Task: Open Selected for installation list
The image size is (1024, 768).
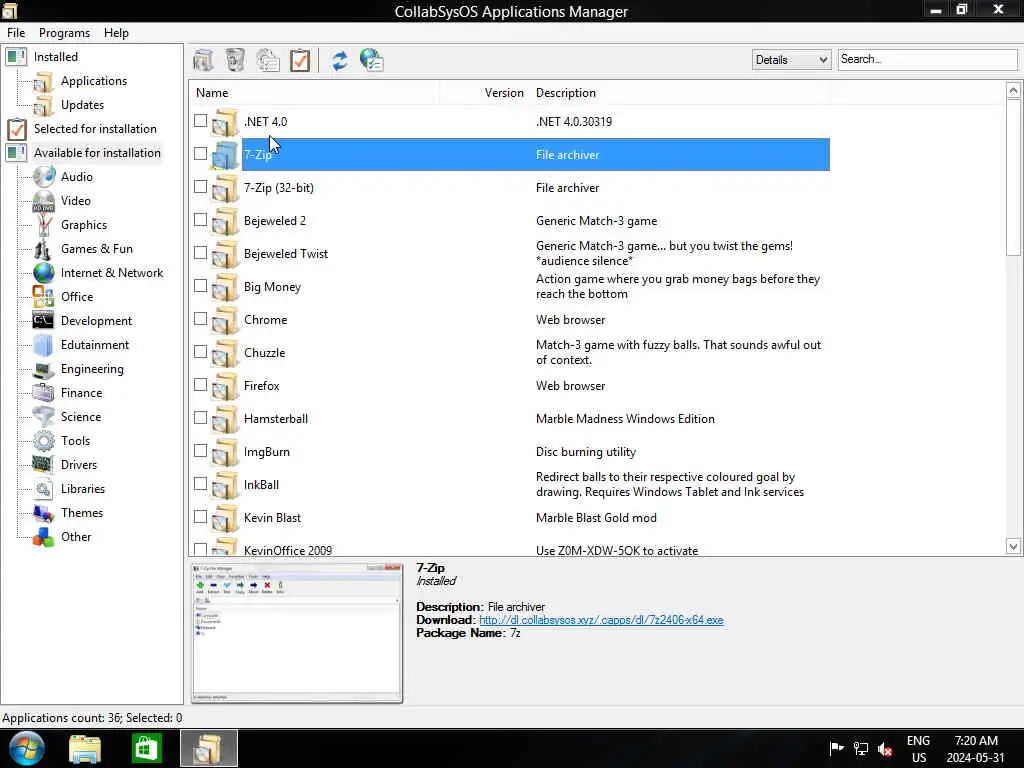Action: pos(95,129)
